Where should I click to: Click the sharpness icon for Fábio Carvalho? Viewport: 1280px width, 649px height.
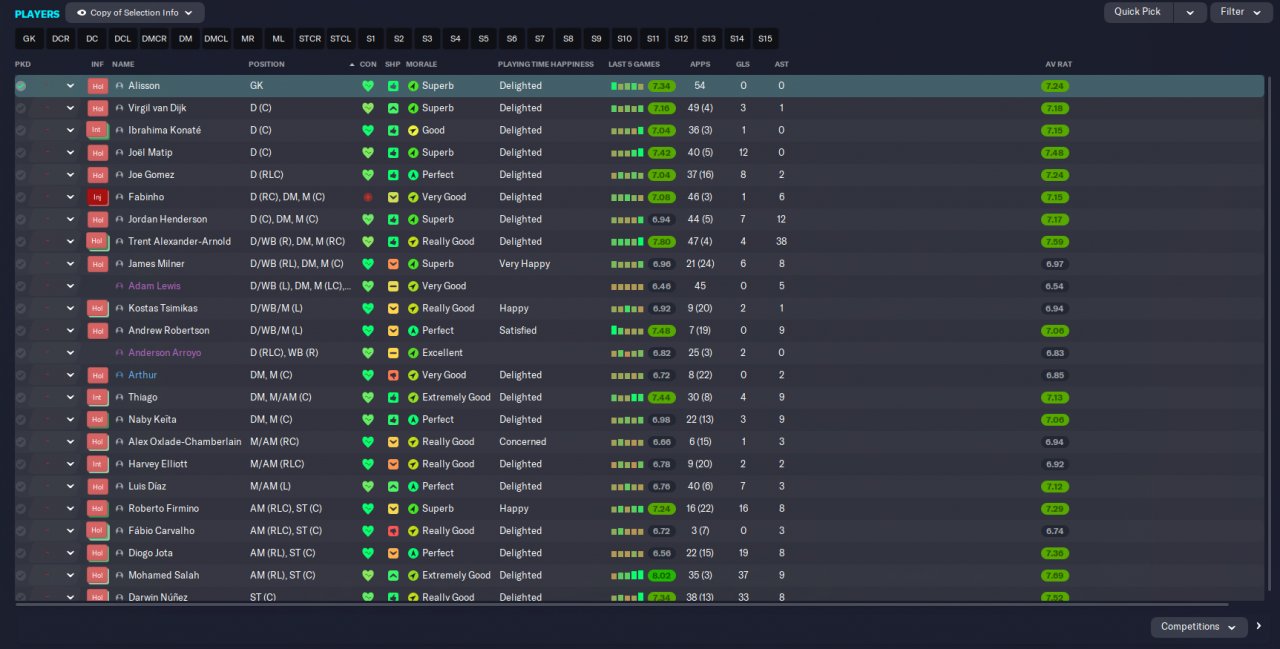[x=393, y=531]
